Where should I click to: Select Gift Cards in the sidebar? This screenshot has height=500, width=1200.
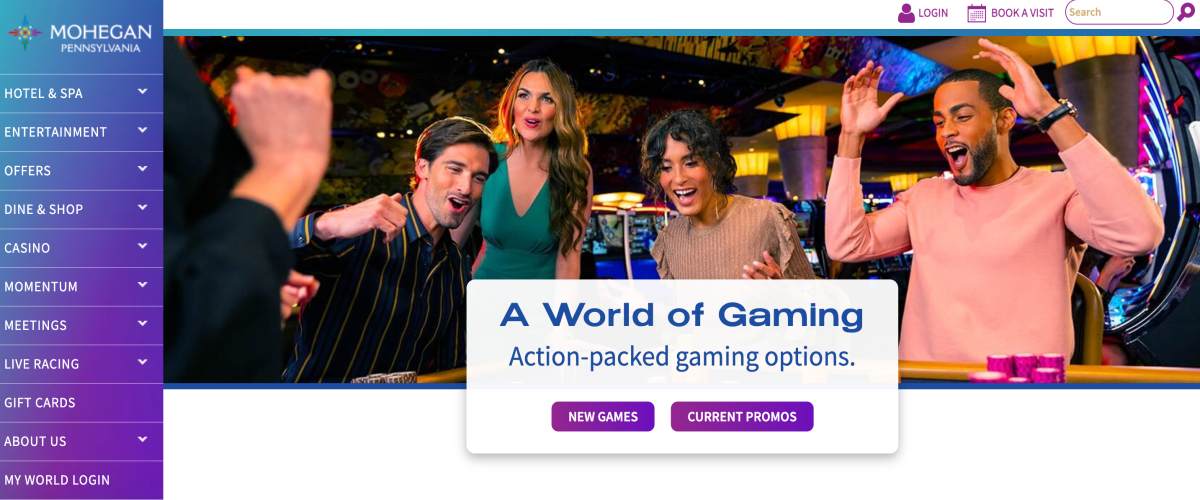[81, 402]
